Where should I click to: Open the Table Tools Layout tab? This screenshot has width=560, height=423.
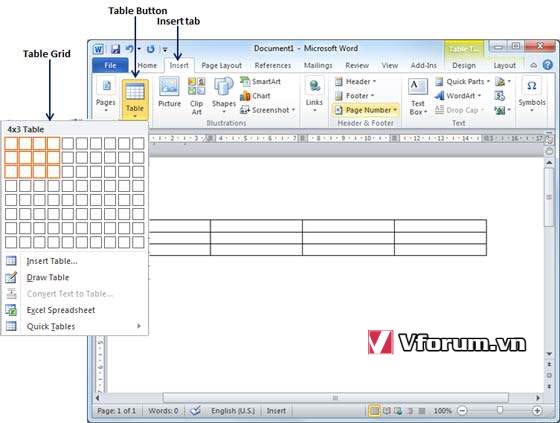point(504,65)
